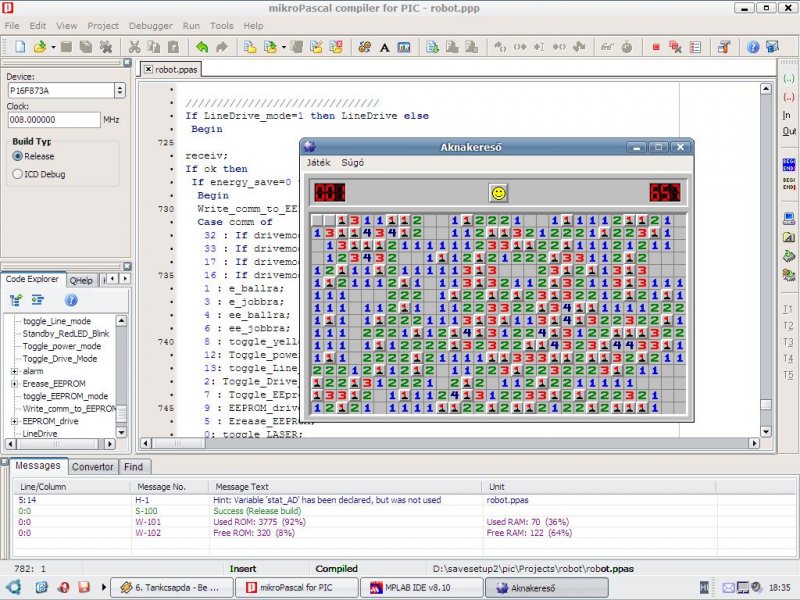Select the LineDrive tree item
The image size is (800, 600).
click(40, 433)
